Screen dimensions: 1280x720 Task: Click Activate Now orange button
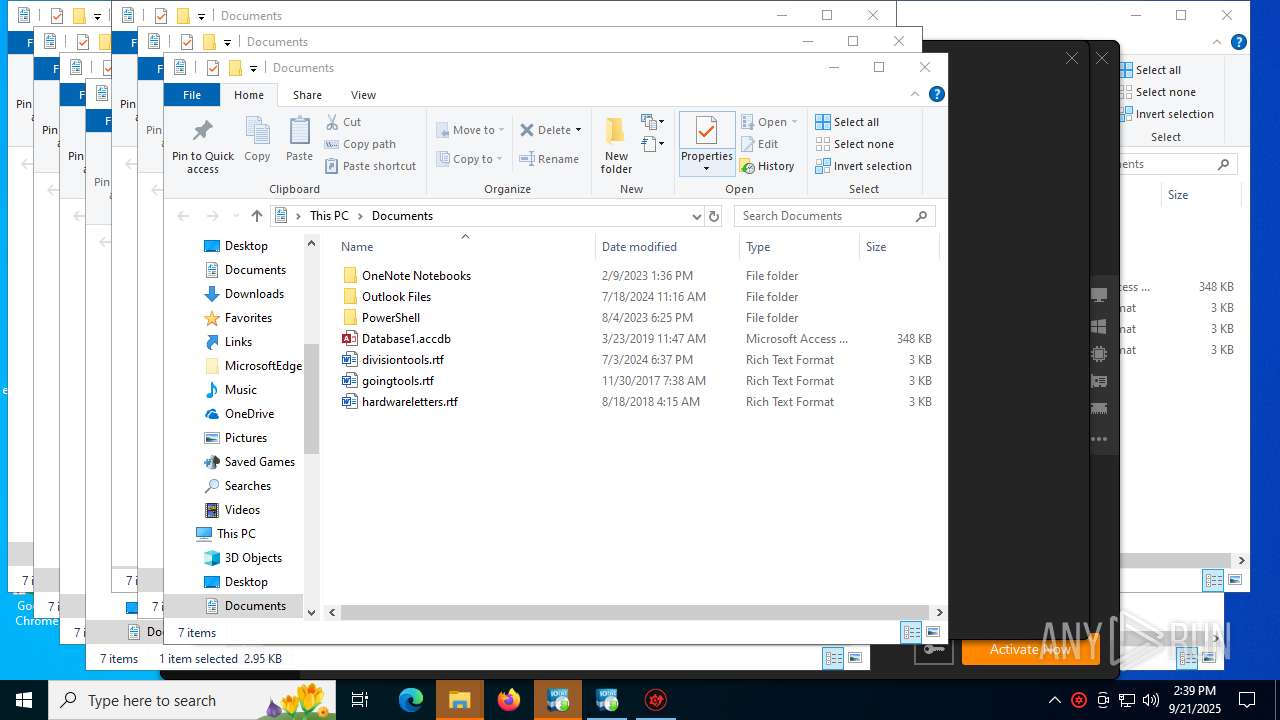1030,650
